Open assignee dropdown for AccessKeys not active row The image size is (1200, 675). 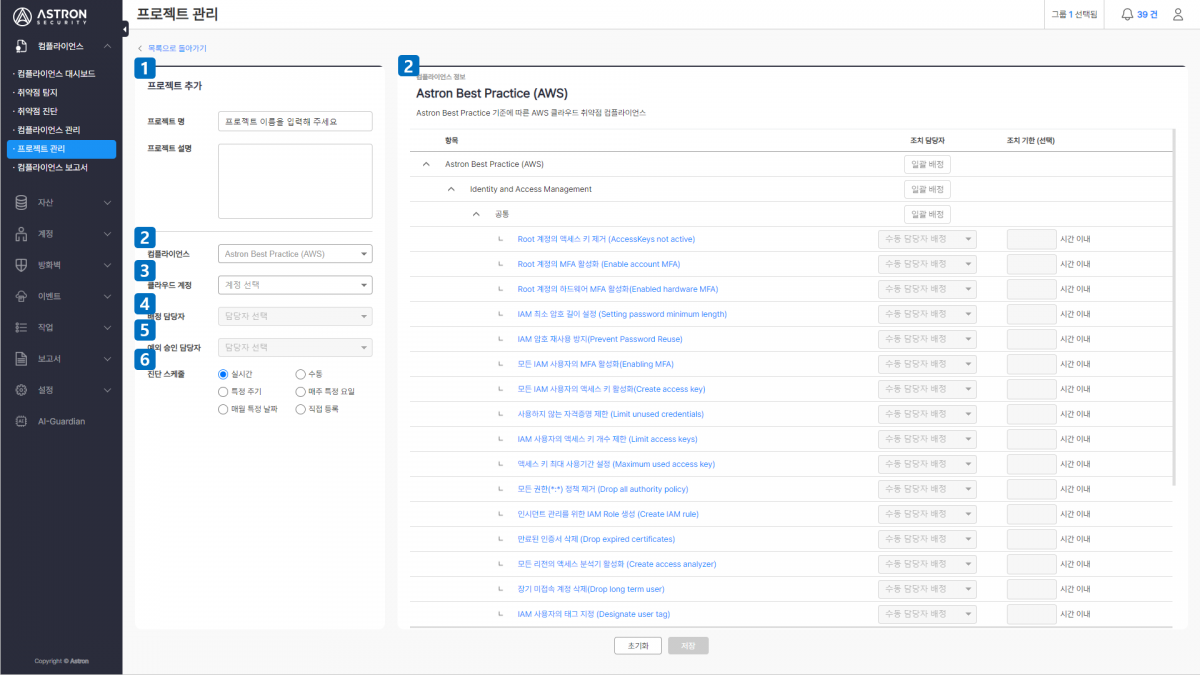coord(927,239)
